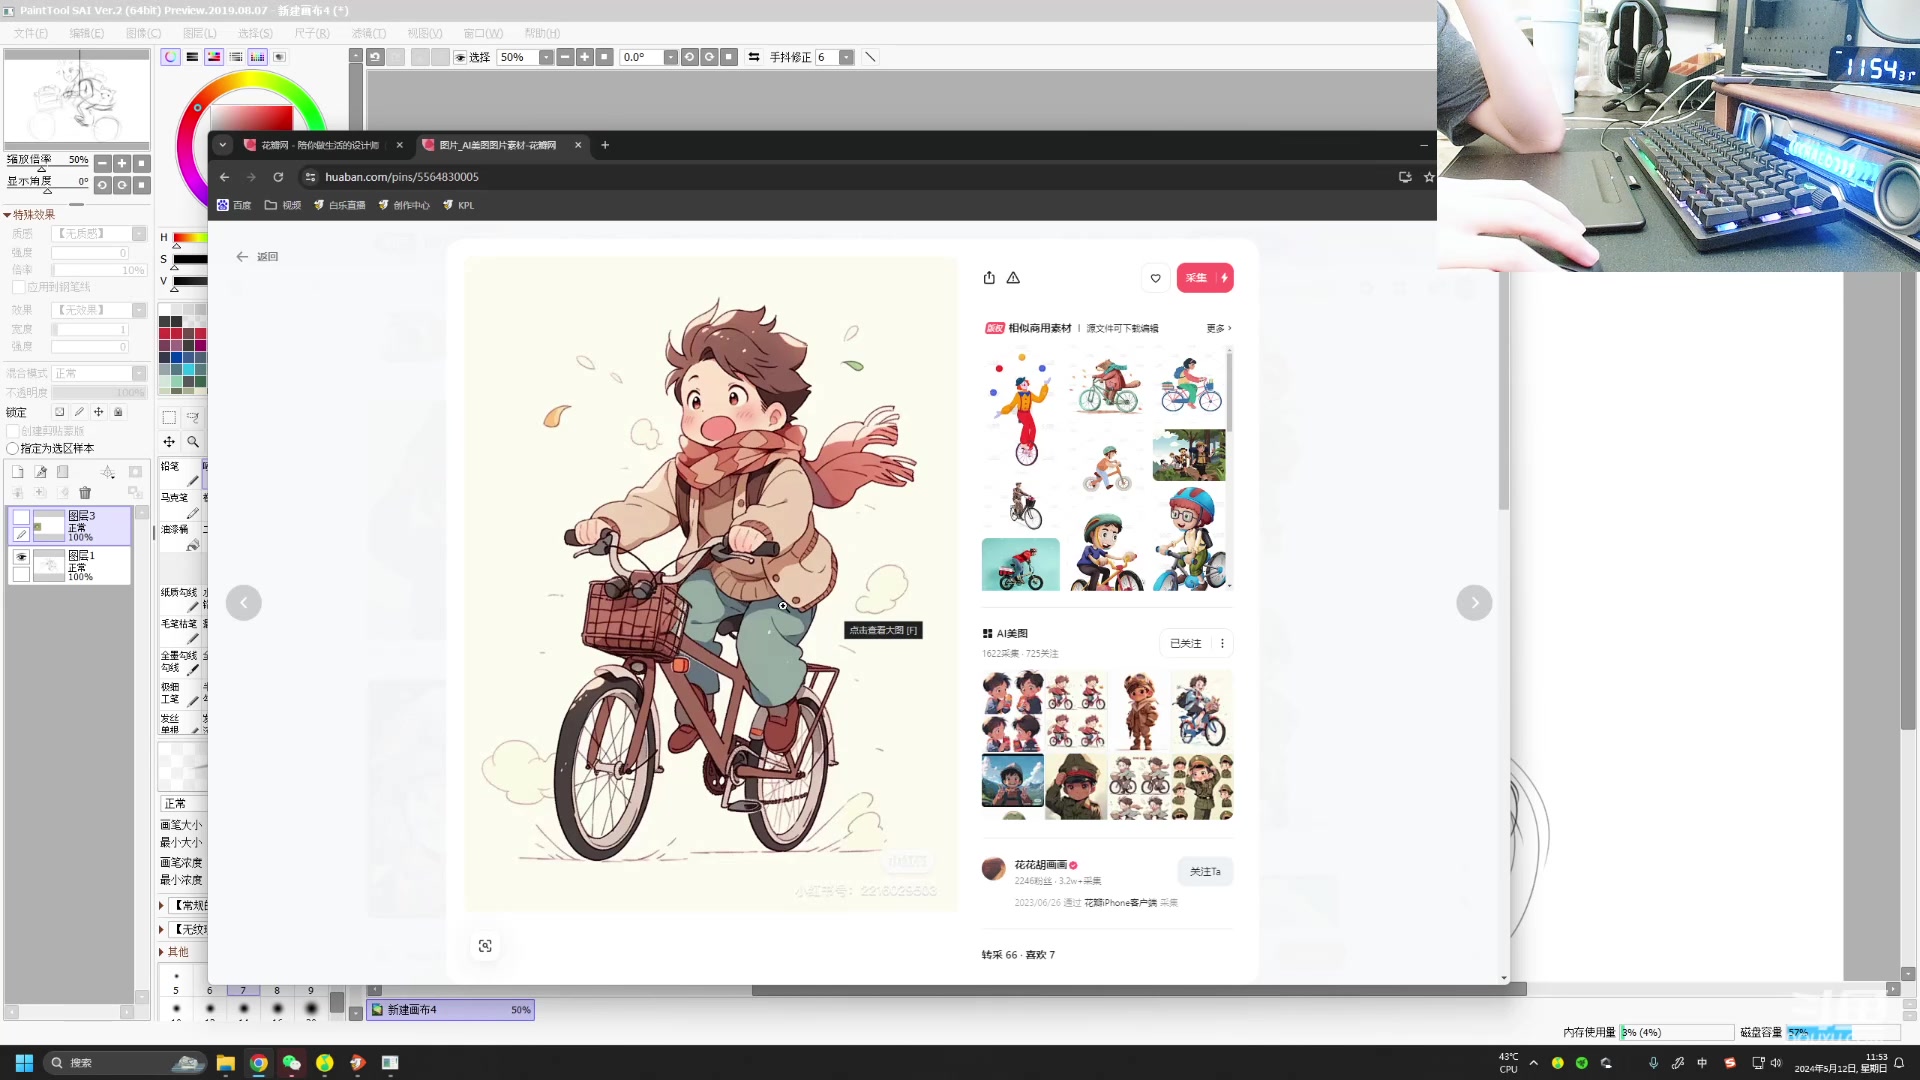This screenshot has width=1920, height=1080.
Task: Bookmark page with the star icon
Action: pos(1429,177)
